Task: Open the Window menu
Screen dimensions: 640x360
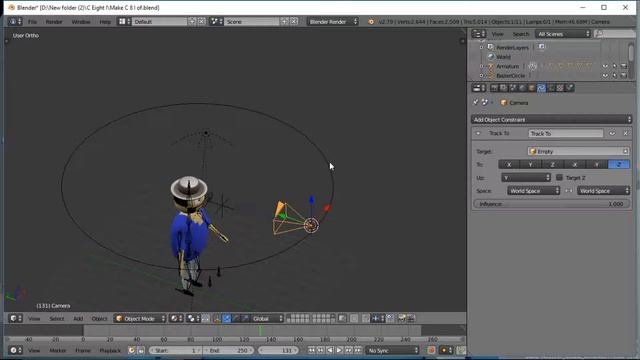Action: [x=81, y=22]
